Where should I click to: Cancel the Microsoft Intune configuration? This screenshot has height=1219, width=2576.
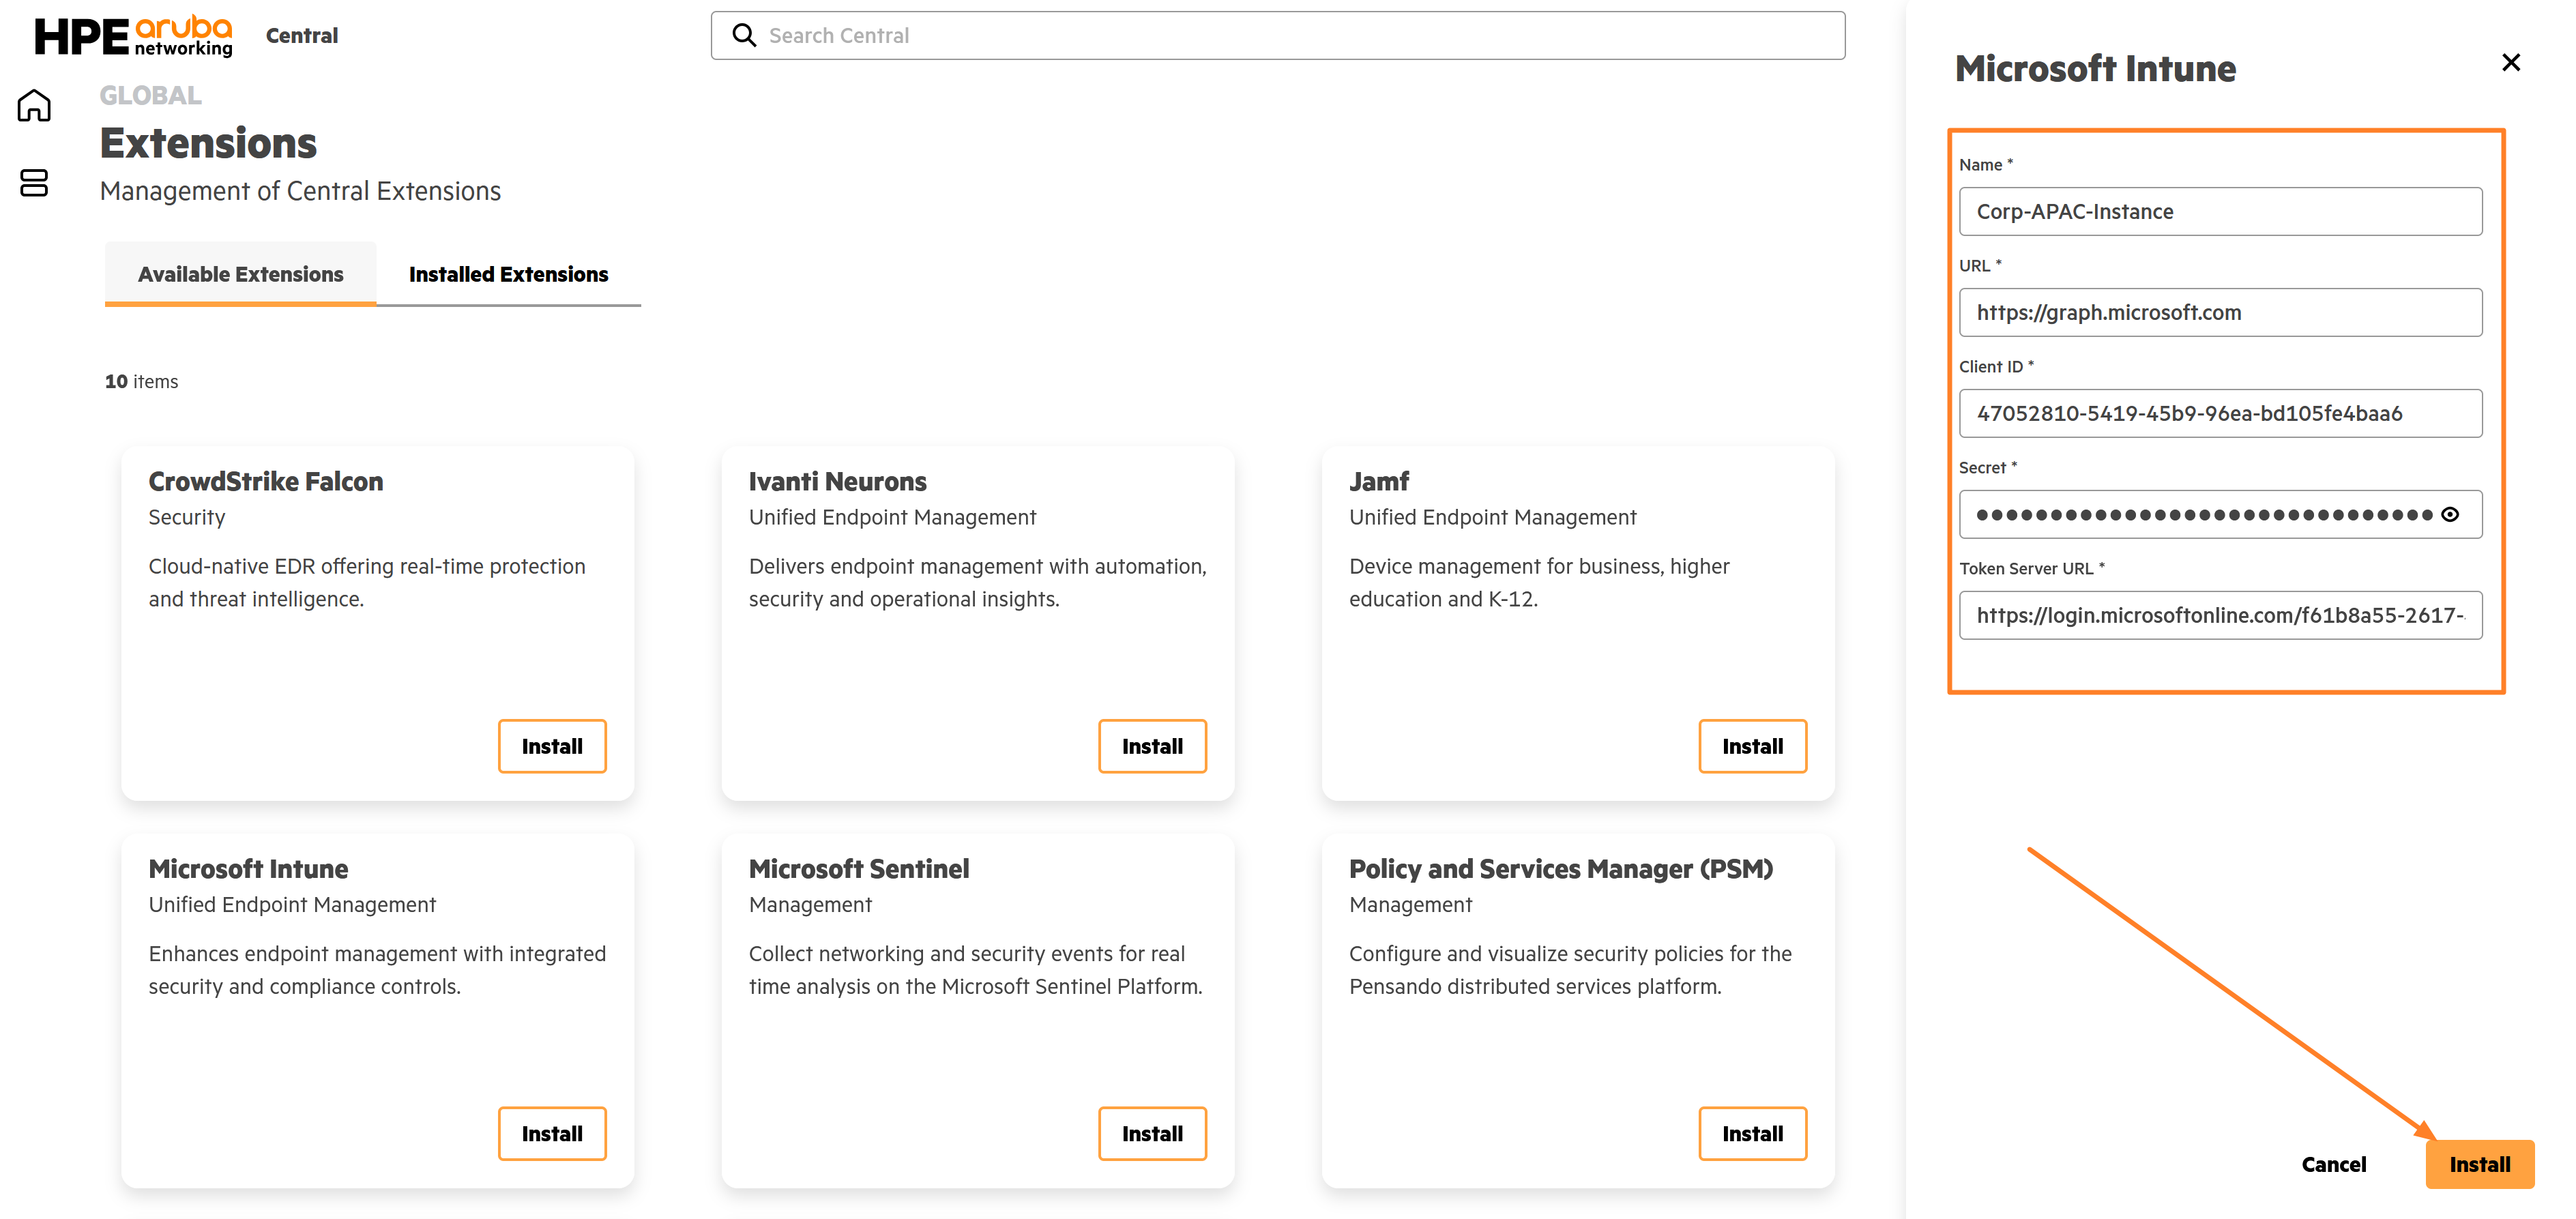point(2333,1164)
